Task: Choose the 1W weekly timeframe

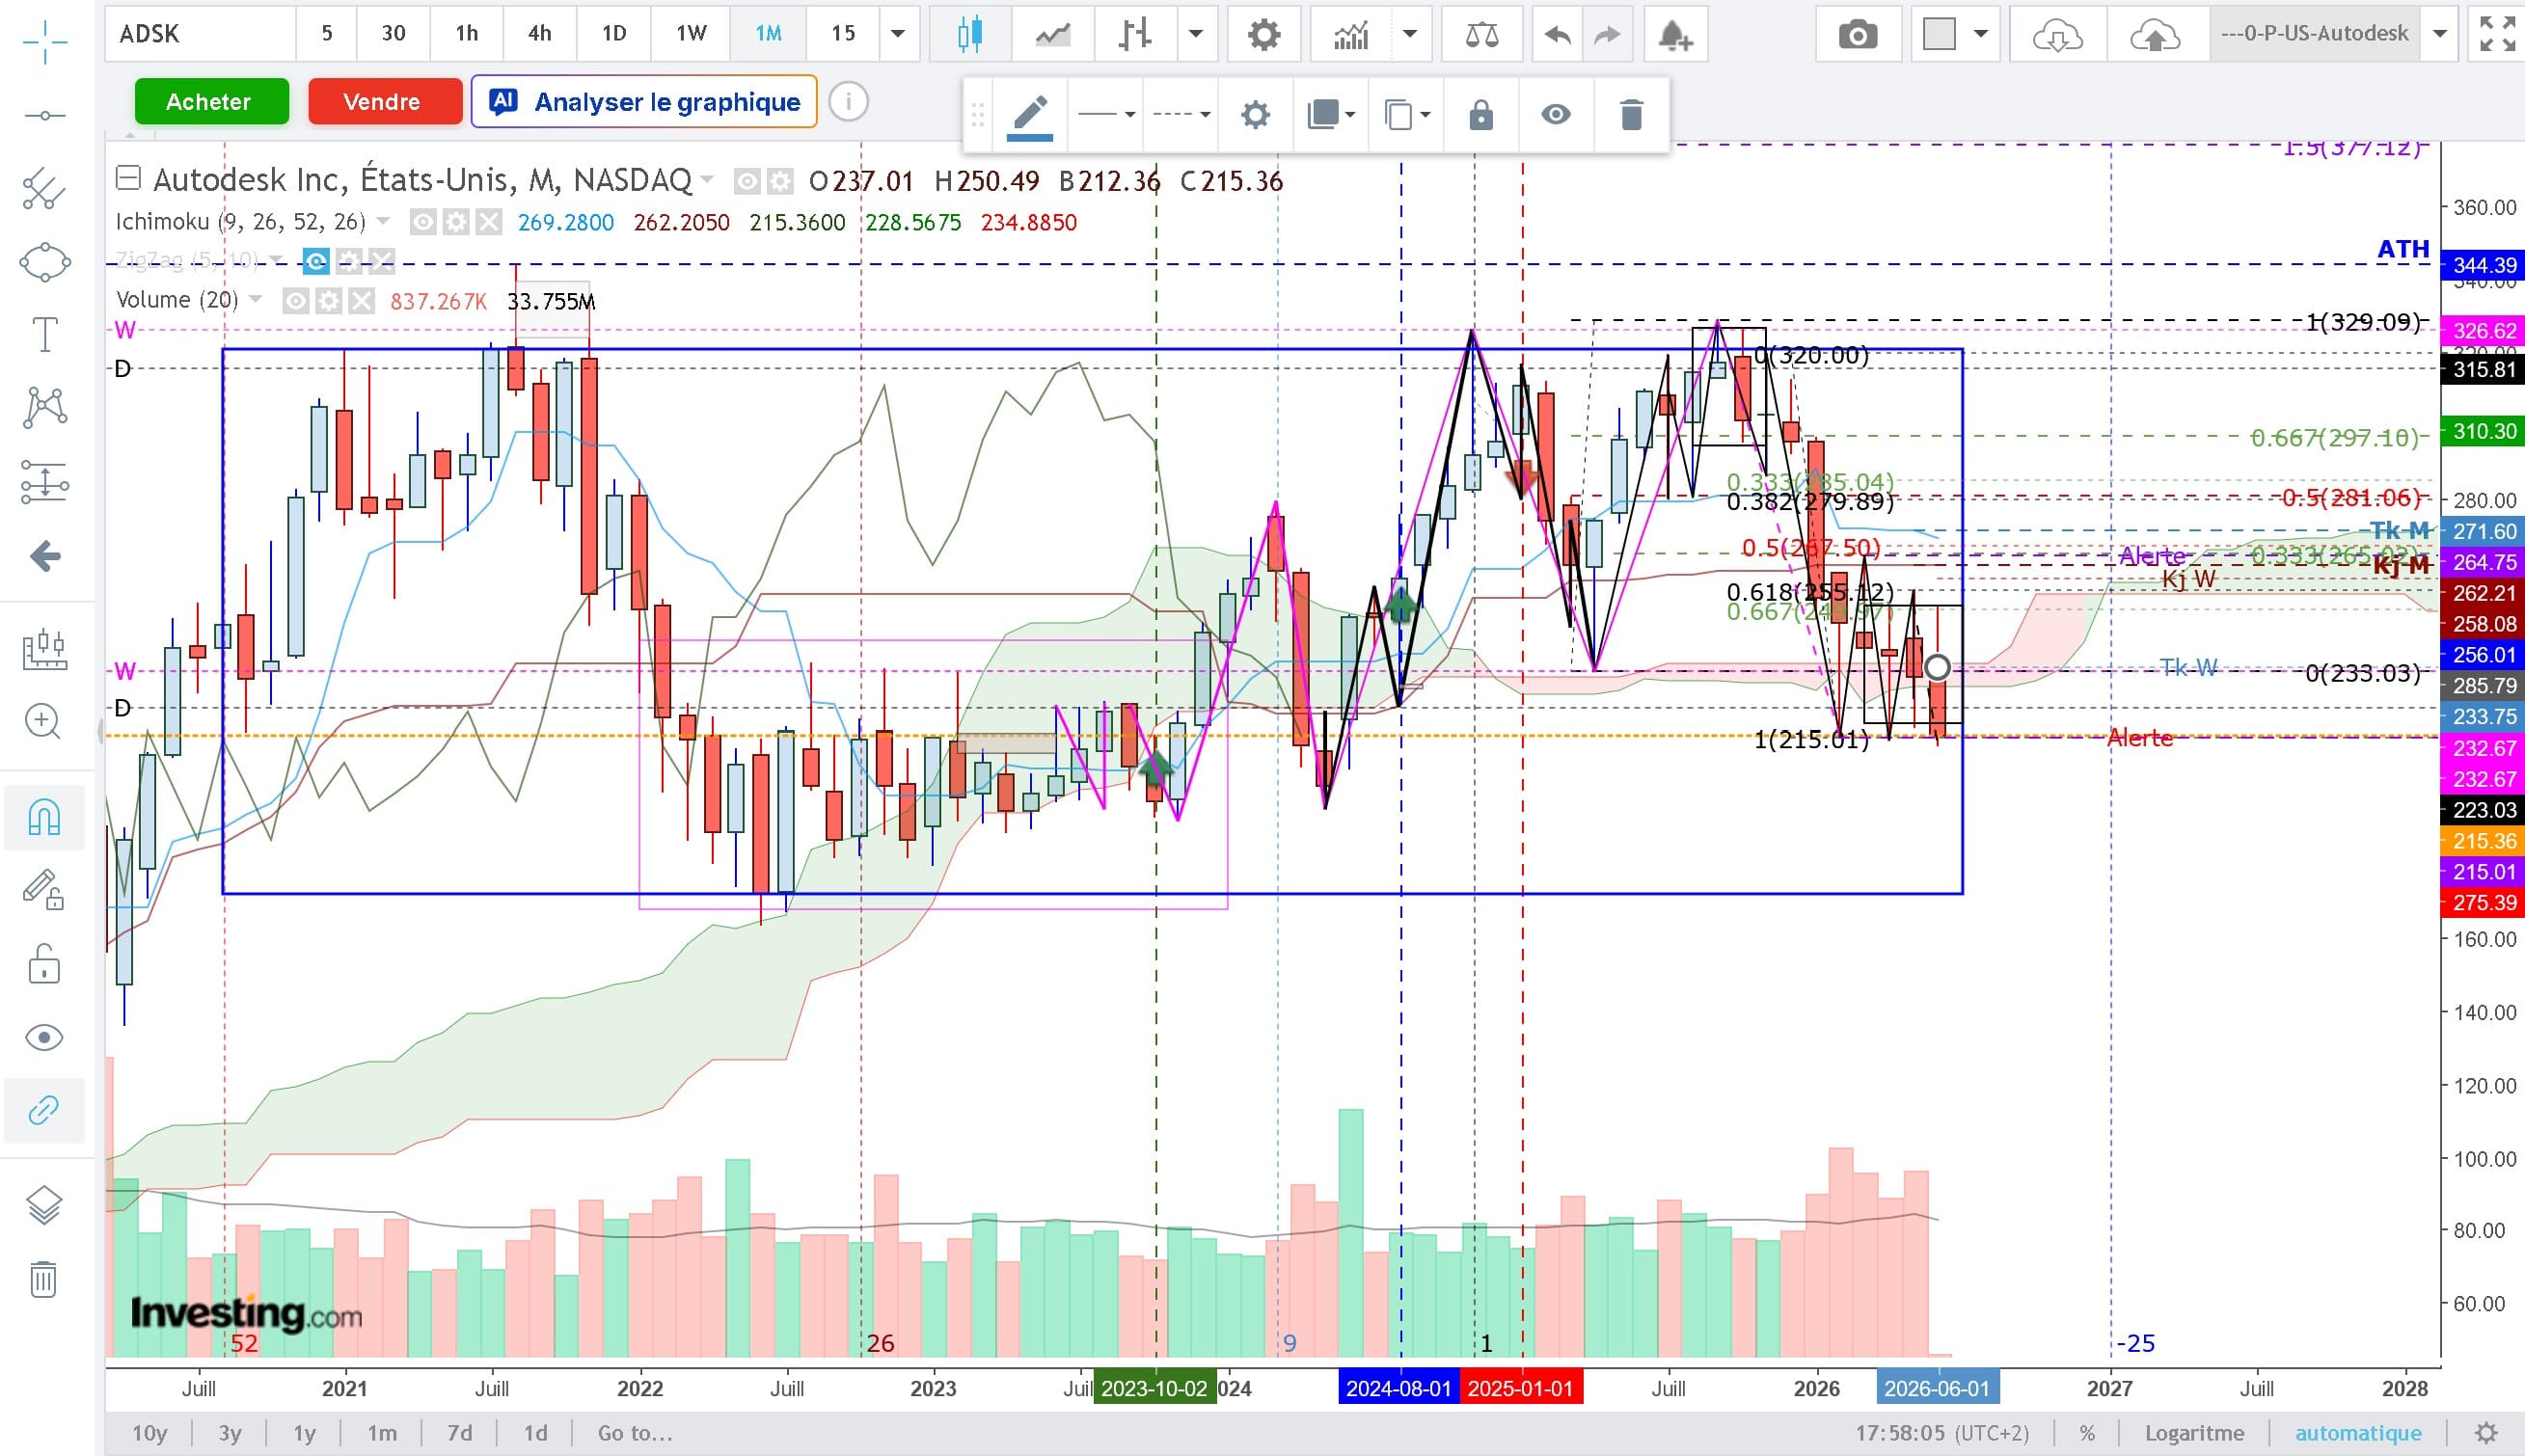Action: point(691,34)
